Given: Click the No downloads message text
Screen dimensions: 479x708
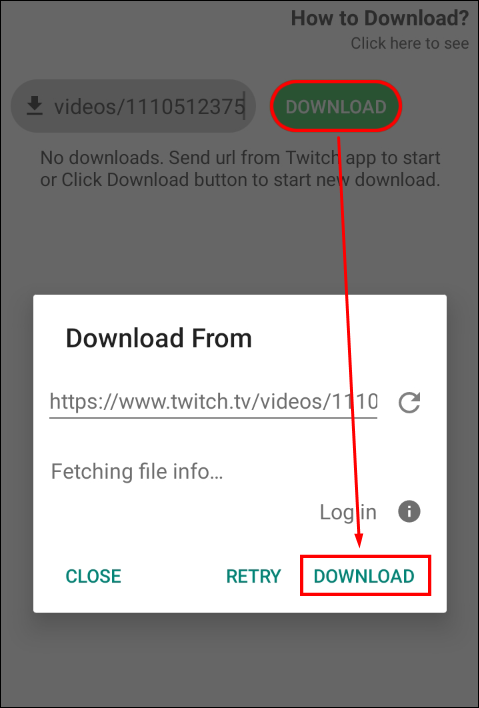Looking at the screenshot, I should click(x=240, y=168).
